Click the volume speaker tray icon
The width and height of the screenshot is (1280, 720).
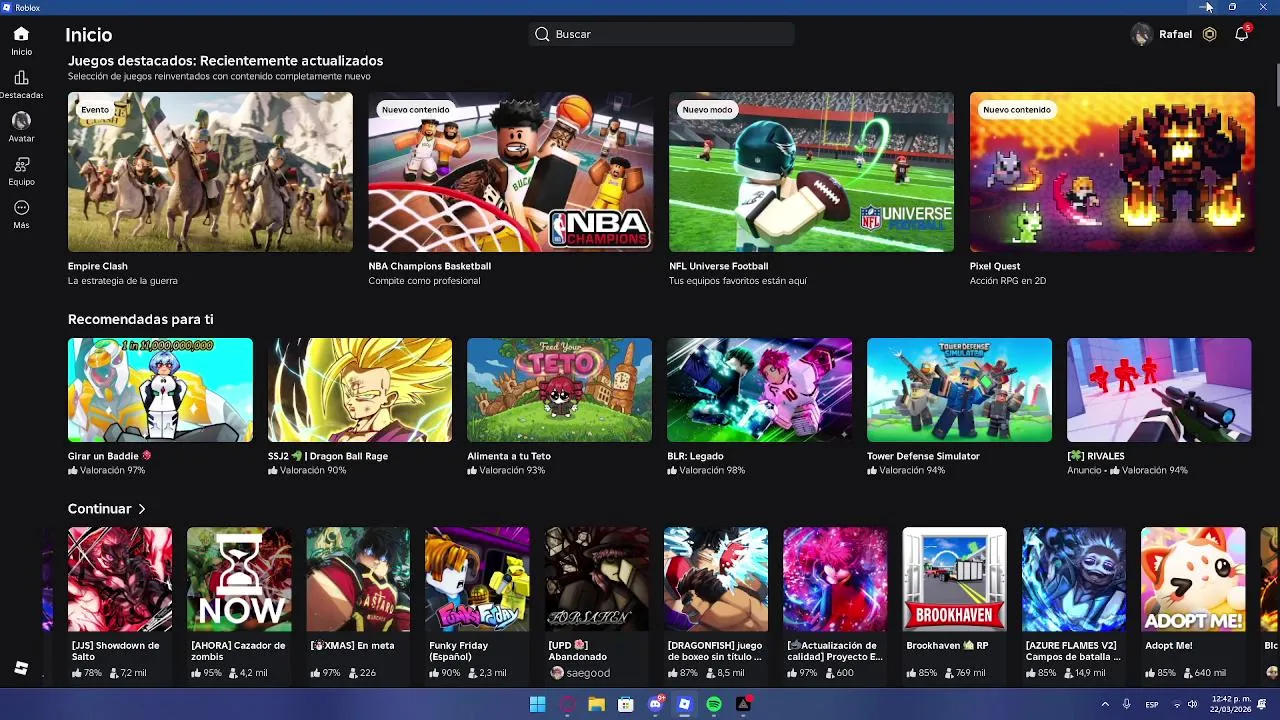point(1192,705)
